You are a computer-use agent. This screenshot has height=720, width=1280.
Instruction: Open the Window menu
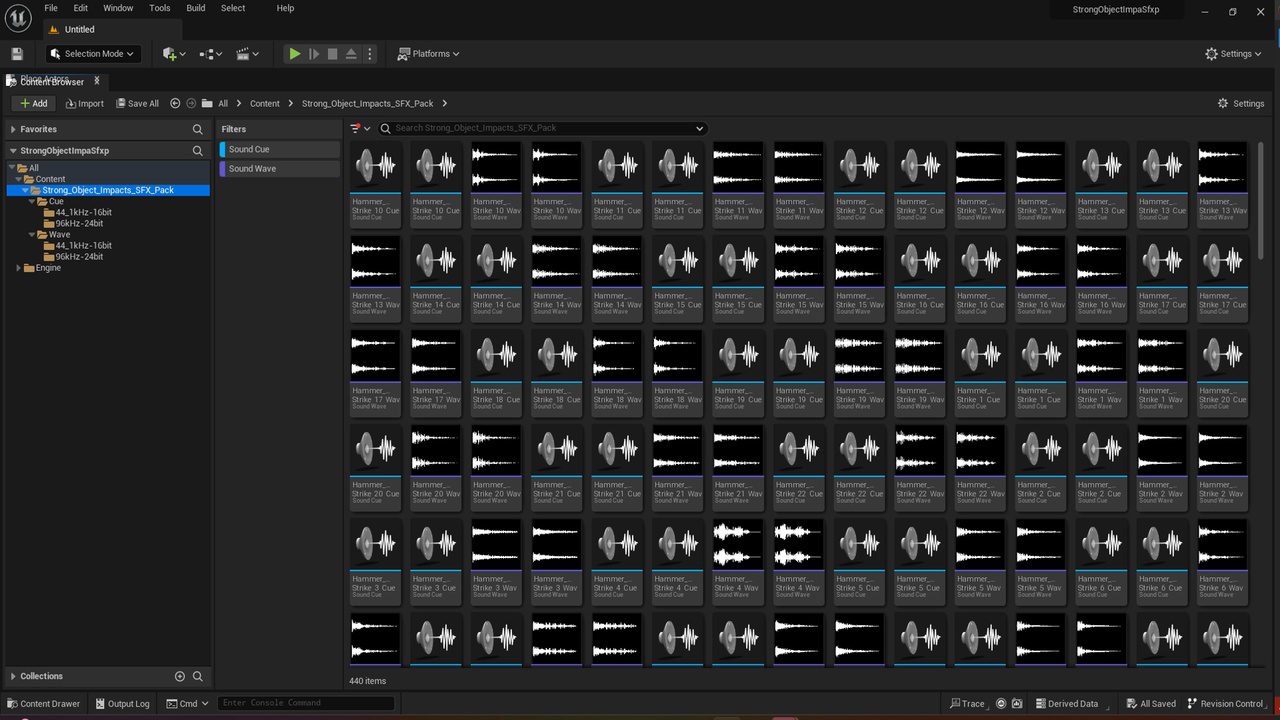tap(118, 8)
